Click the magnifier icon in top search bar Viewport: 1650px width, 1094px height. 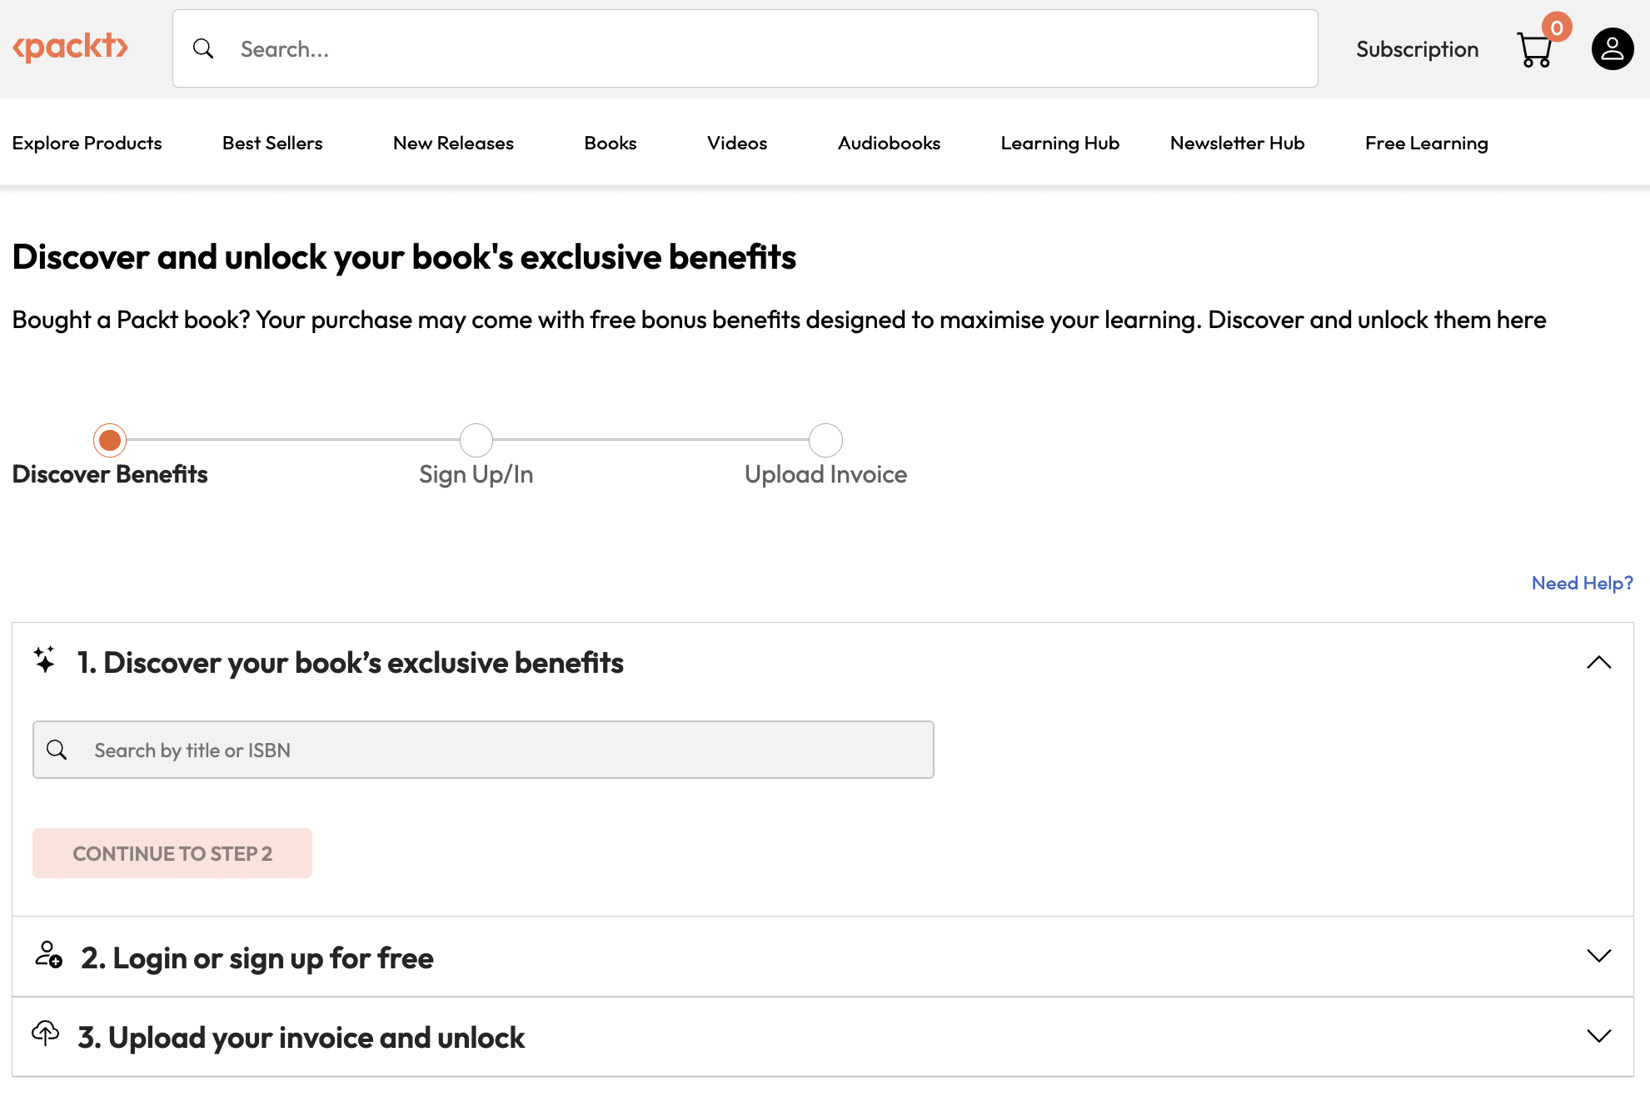tap(203, 49)
